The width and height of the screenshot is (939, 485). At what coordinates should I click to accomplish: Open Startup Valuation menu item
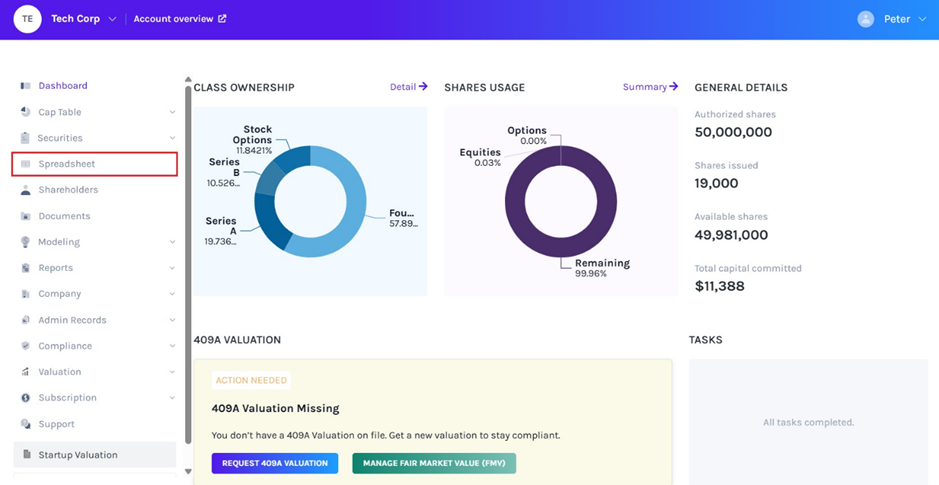[78, 455]
